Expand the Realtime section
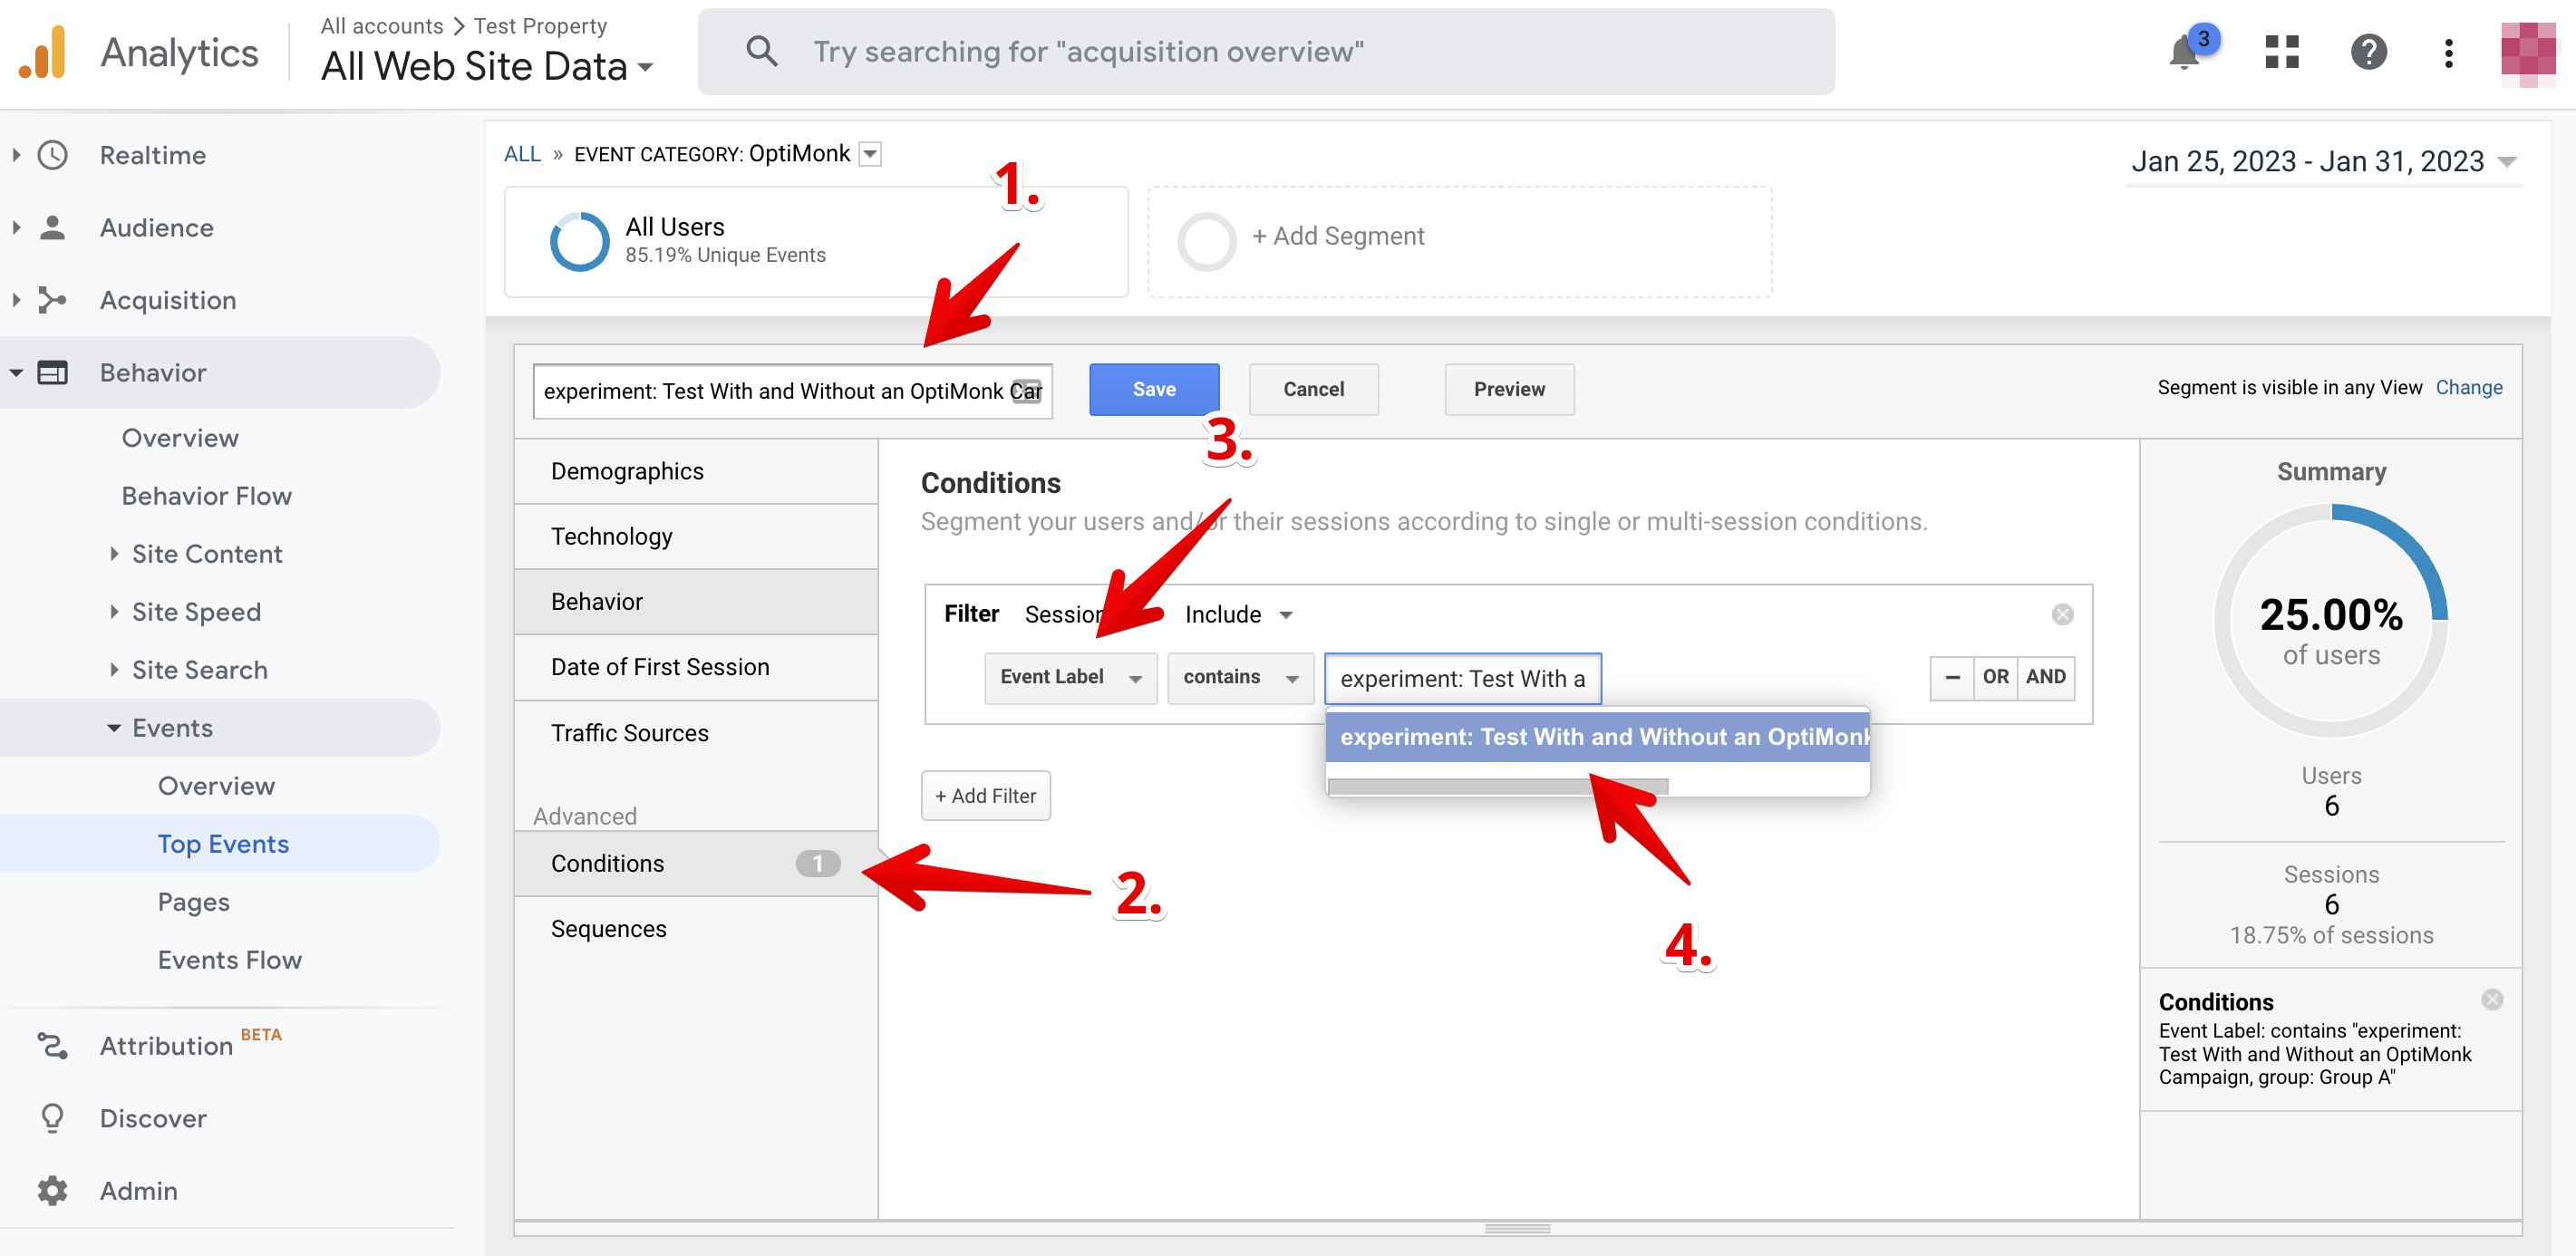2576x1256 pixels. click(x=16, y=155)
